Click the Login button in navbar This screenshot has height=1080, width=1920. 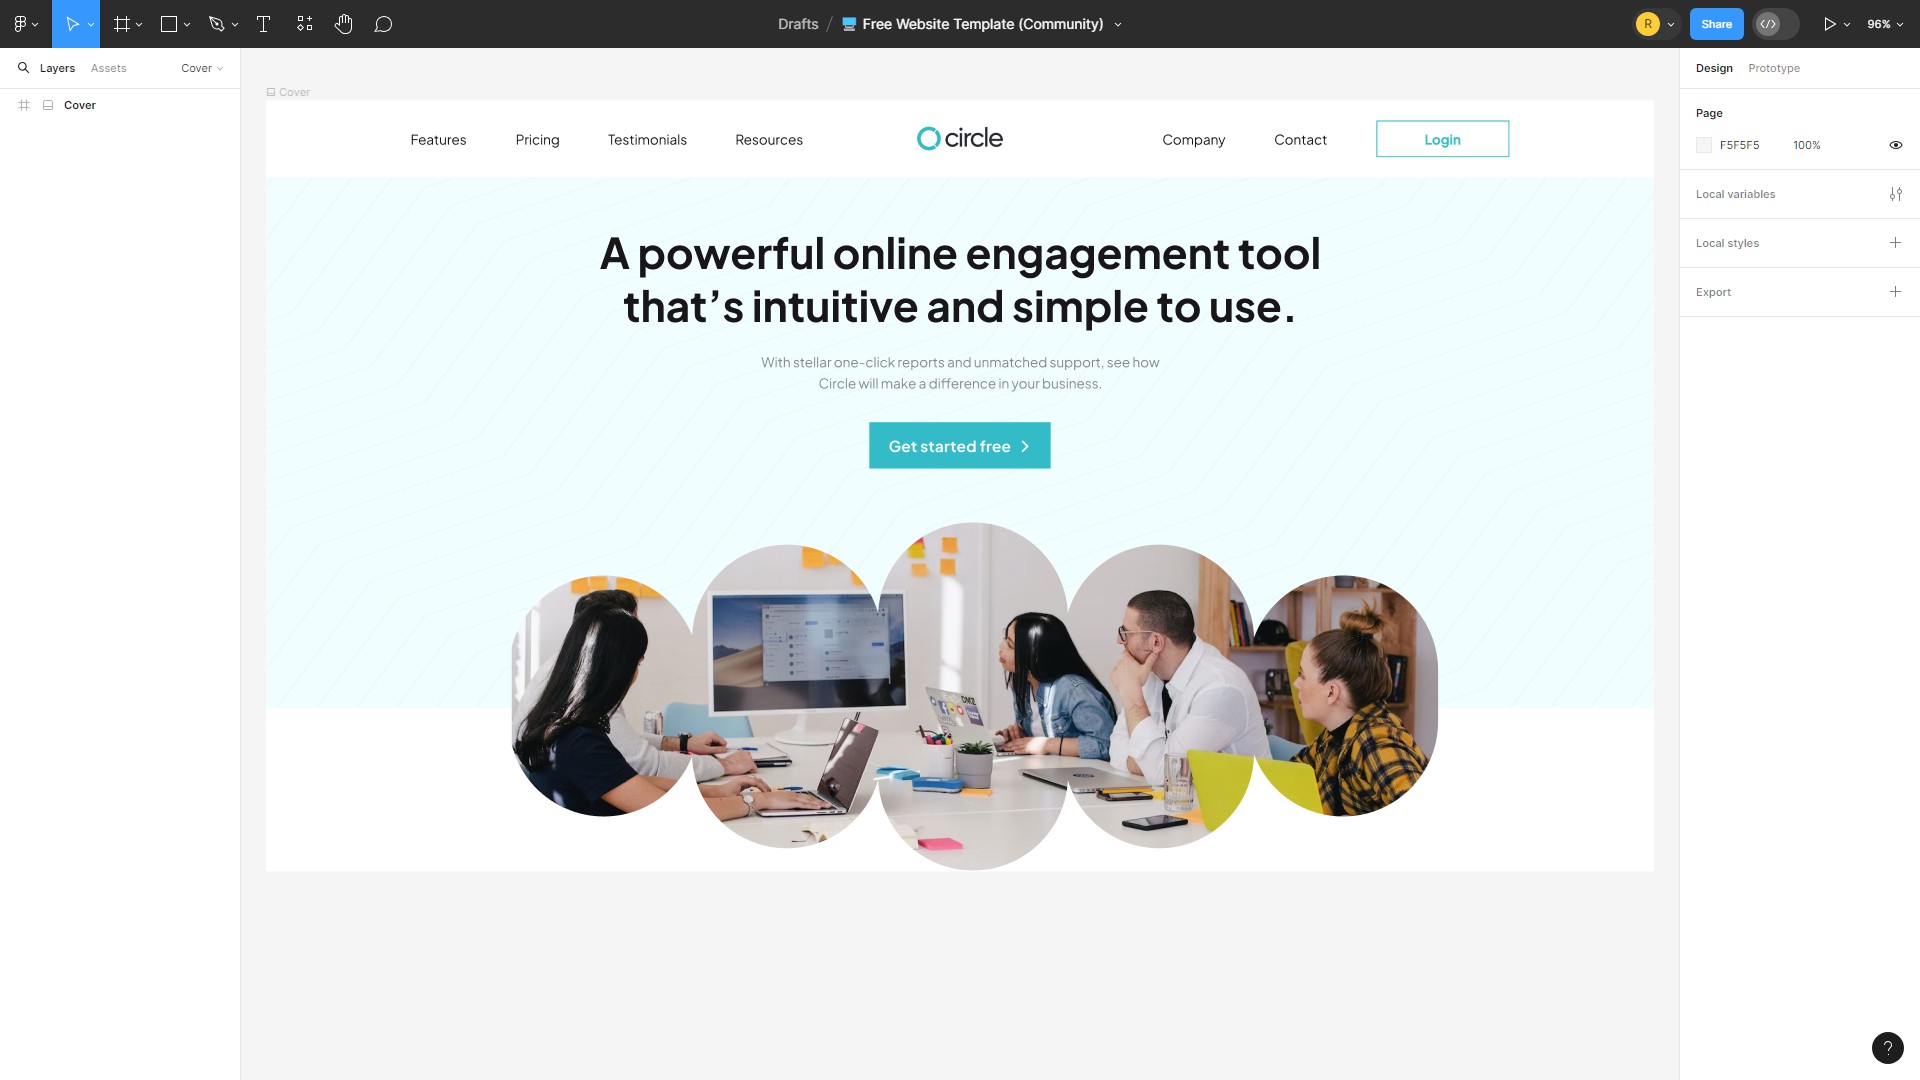pos(1441,138)
